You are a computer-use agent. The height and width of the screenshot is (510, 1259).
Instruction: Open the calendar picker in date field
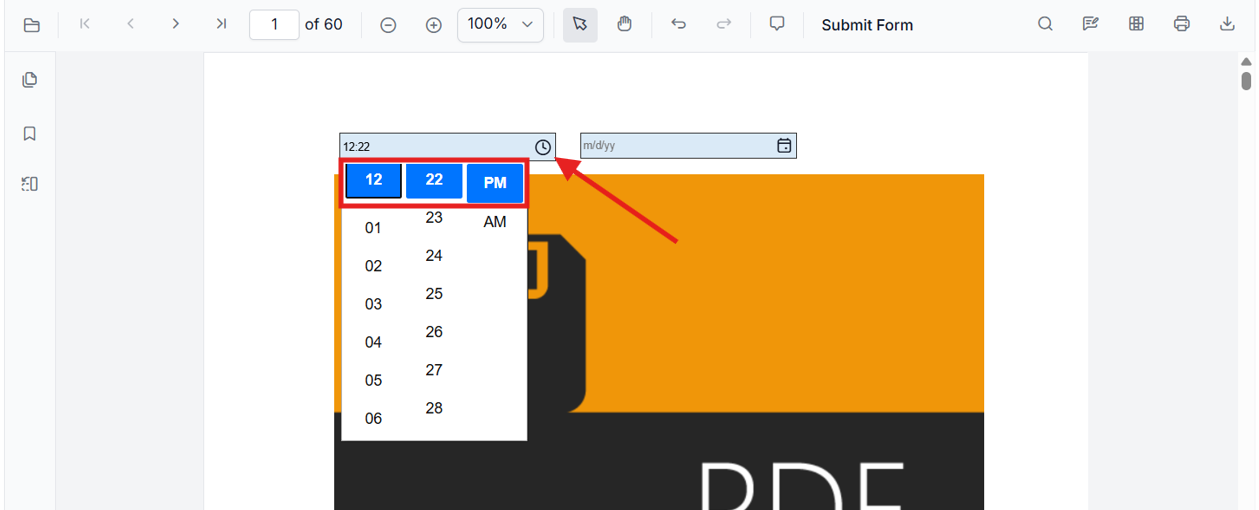click(x=785, y=146)
